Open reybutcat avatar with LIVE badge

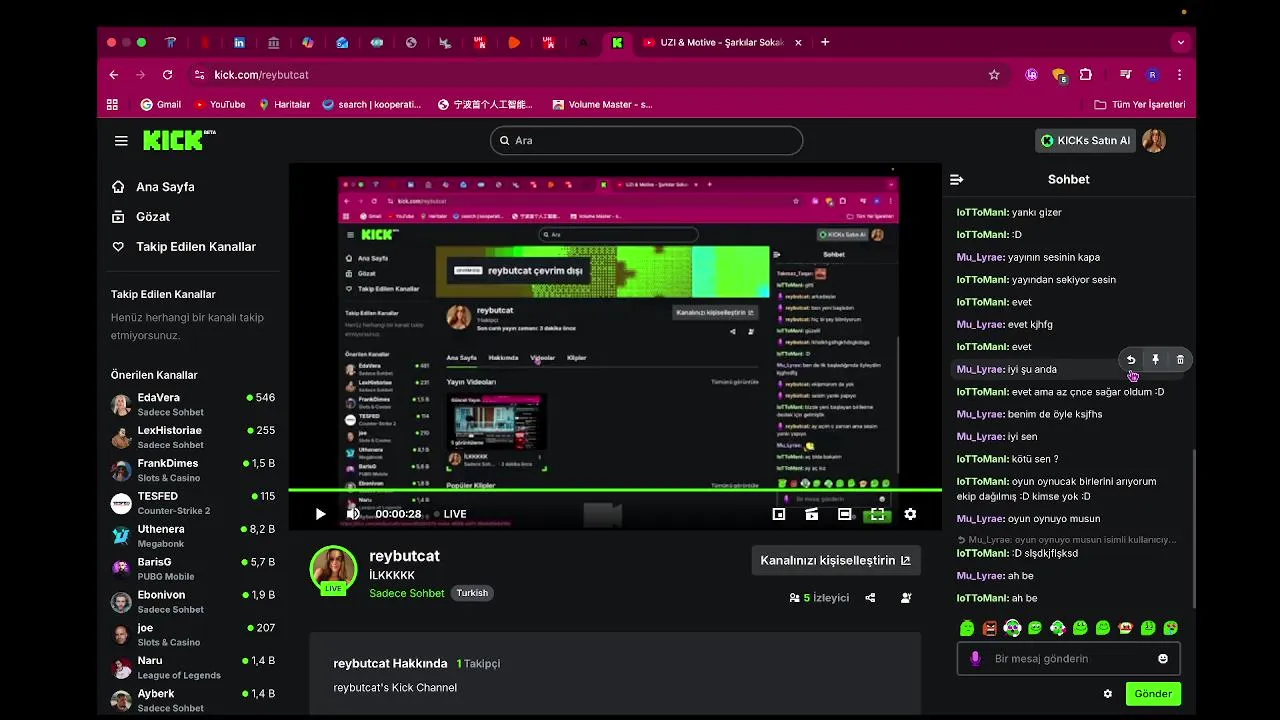tap(333, 570)
